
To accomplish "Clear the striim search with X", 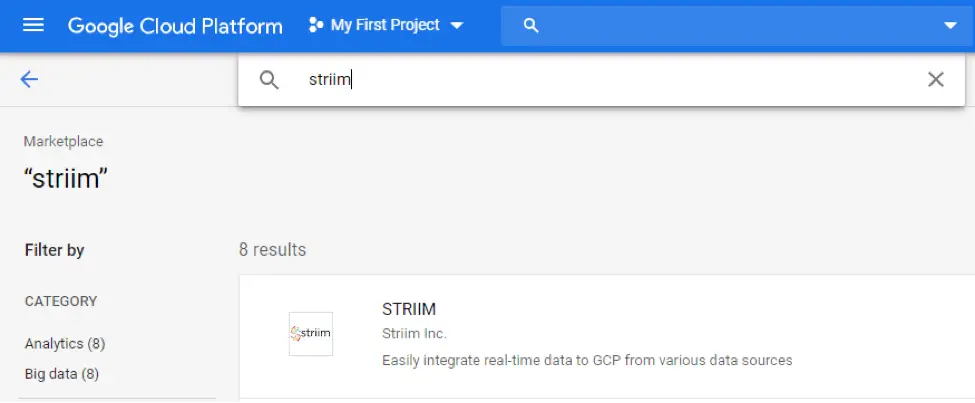I will 935,80.
